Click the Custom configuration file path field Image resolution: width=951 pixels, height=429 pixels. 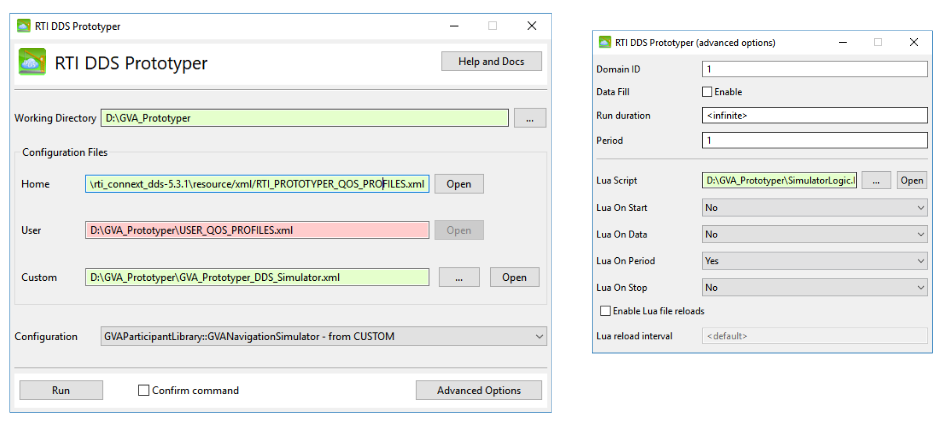coord(257,277)
